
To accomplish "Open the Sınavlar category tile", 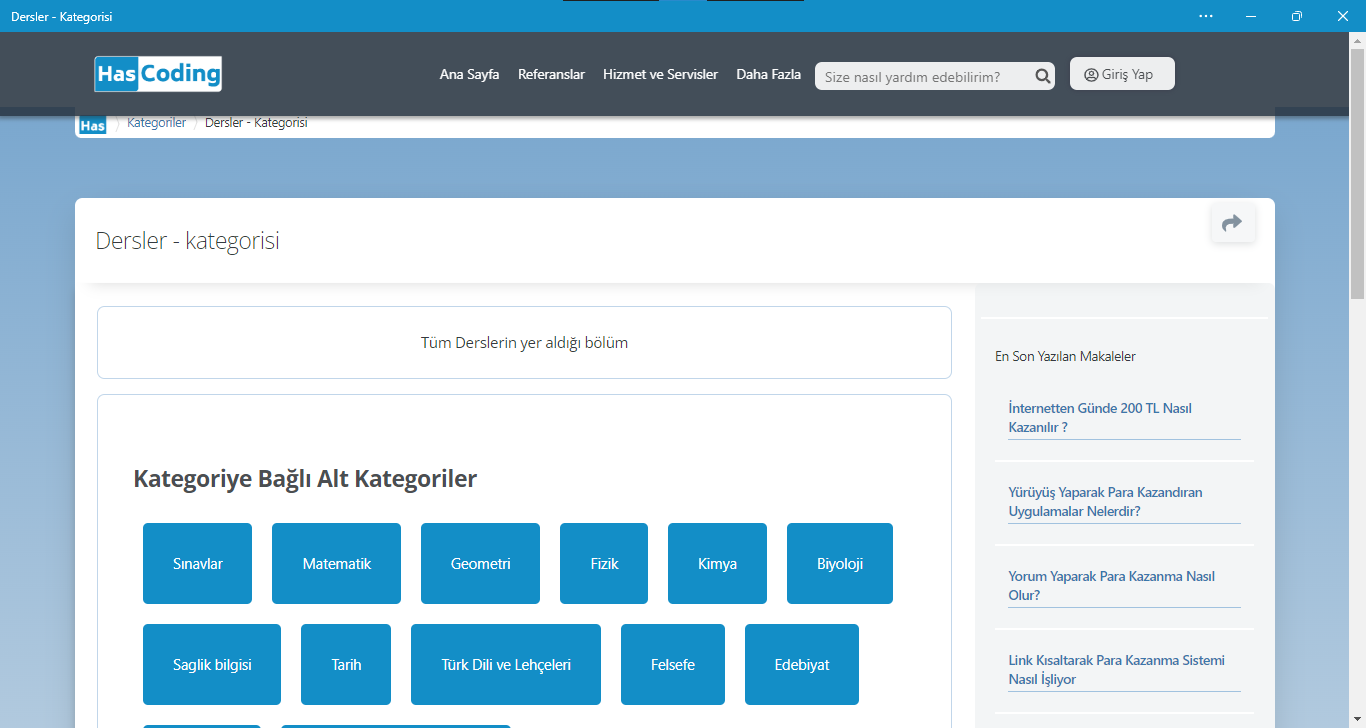I will [x=197, y=564].
